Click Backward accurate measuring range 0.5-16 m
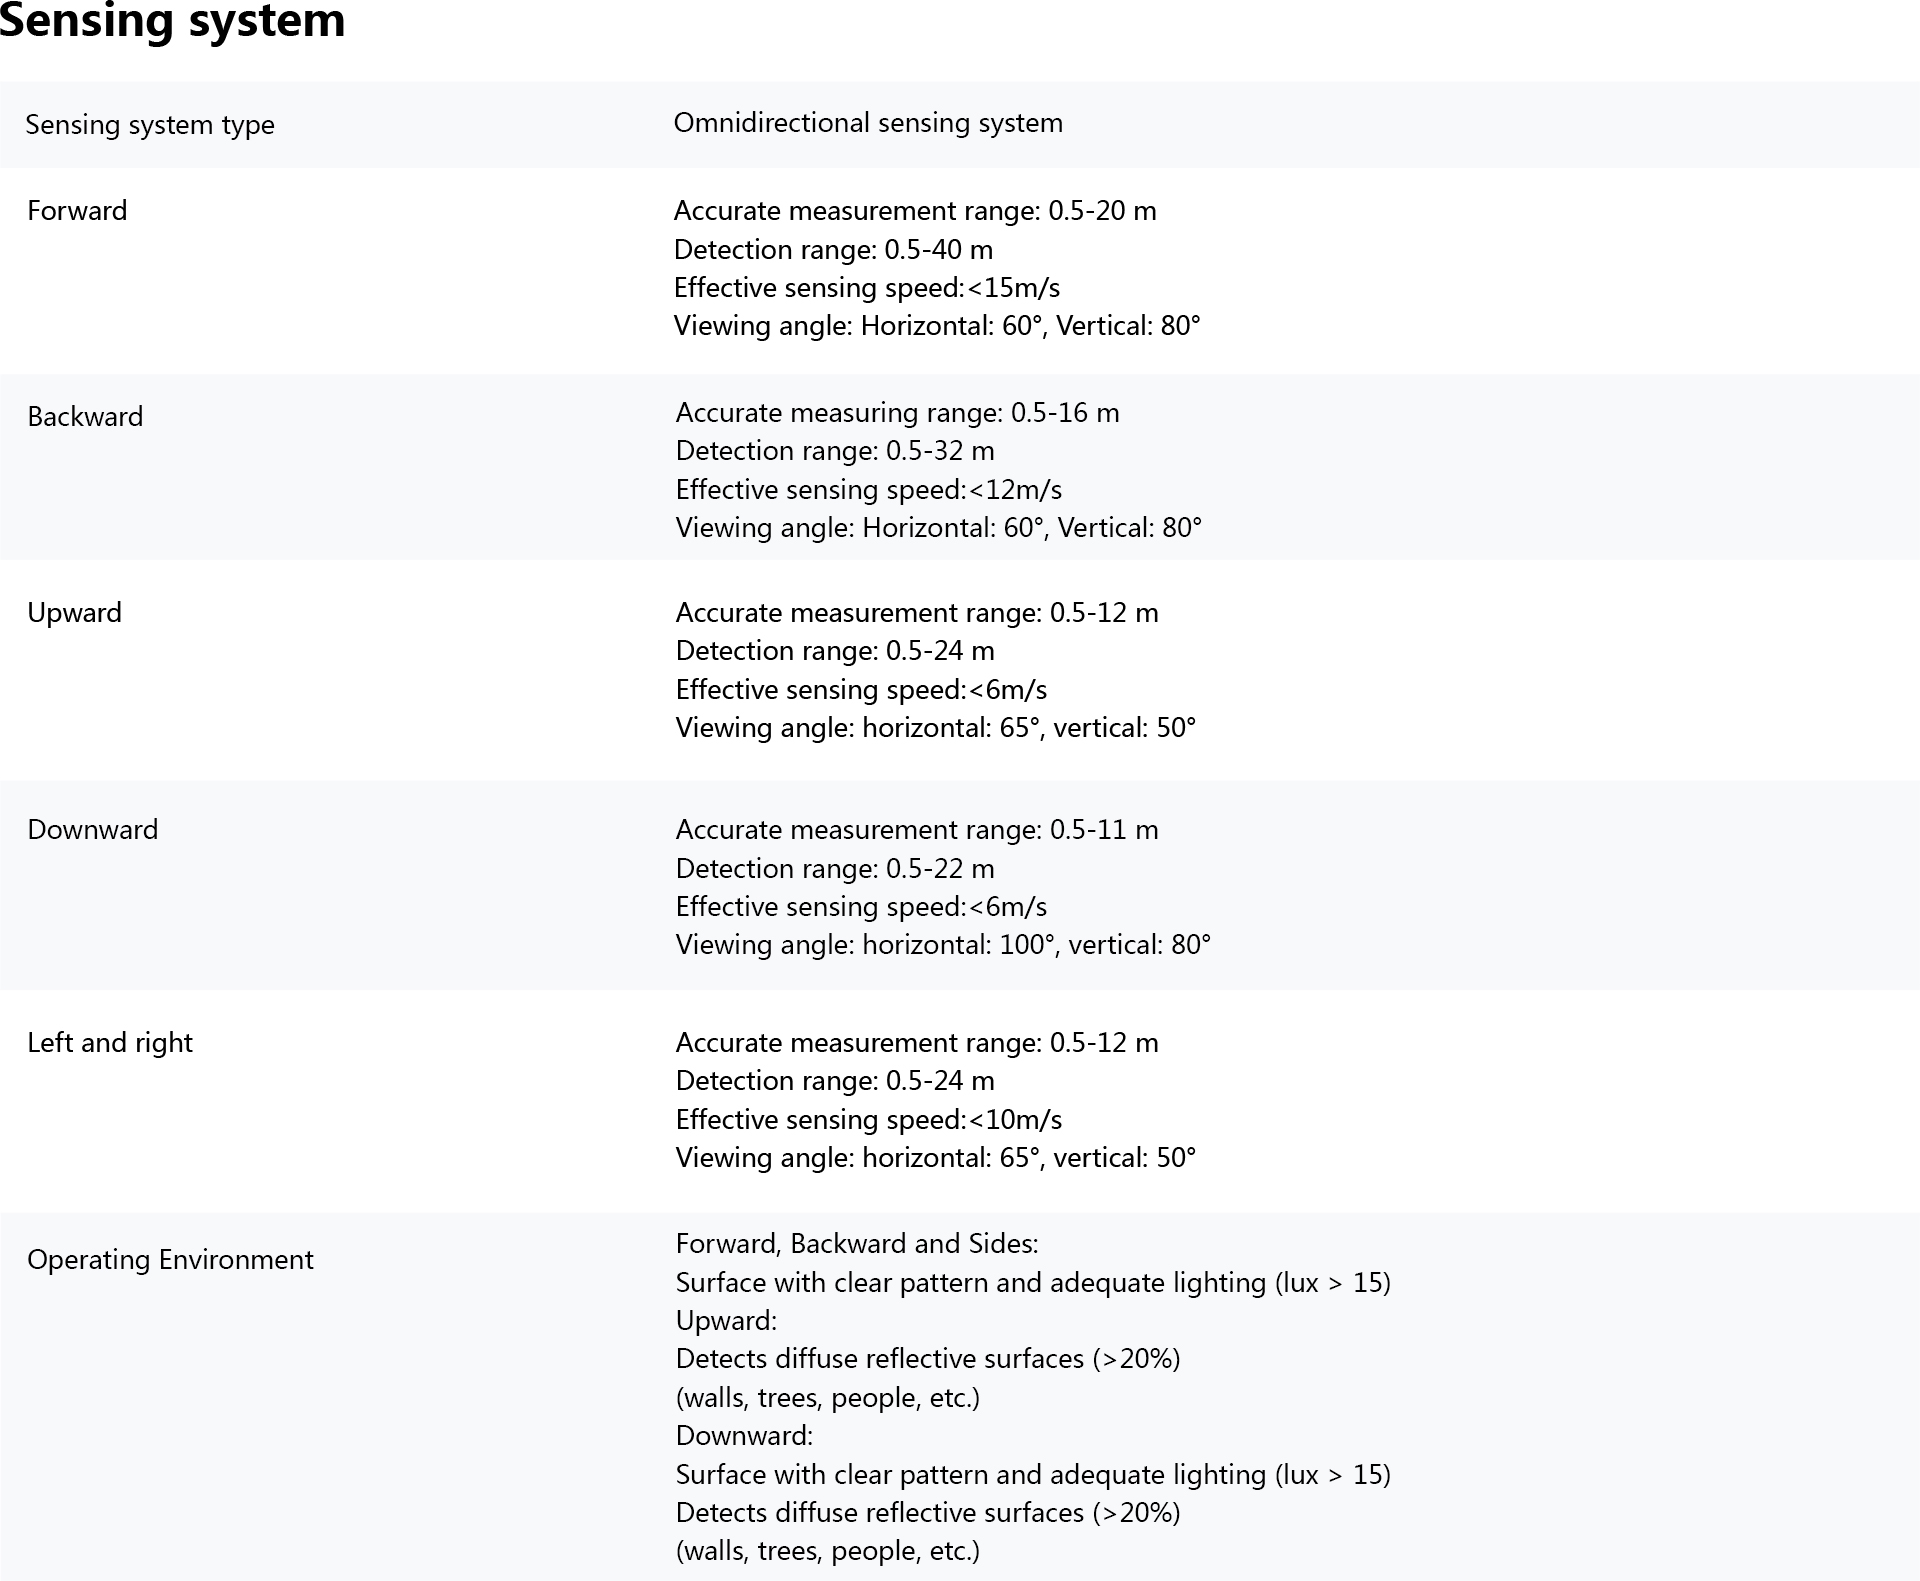The height and width of the screenshot is (1581, 1920). point(897,413)
